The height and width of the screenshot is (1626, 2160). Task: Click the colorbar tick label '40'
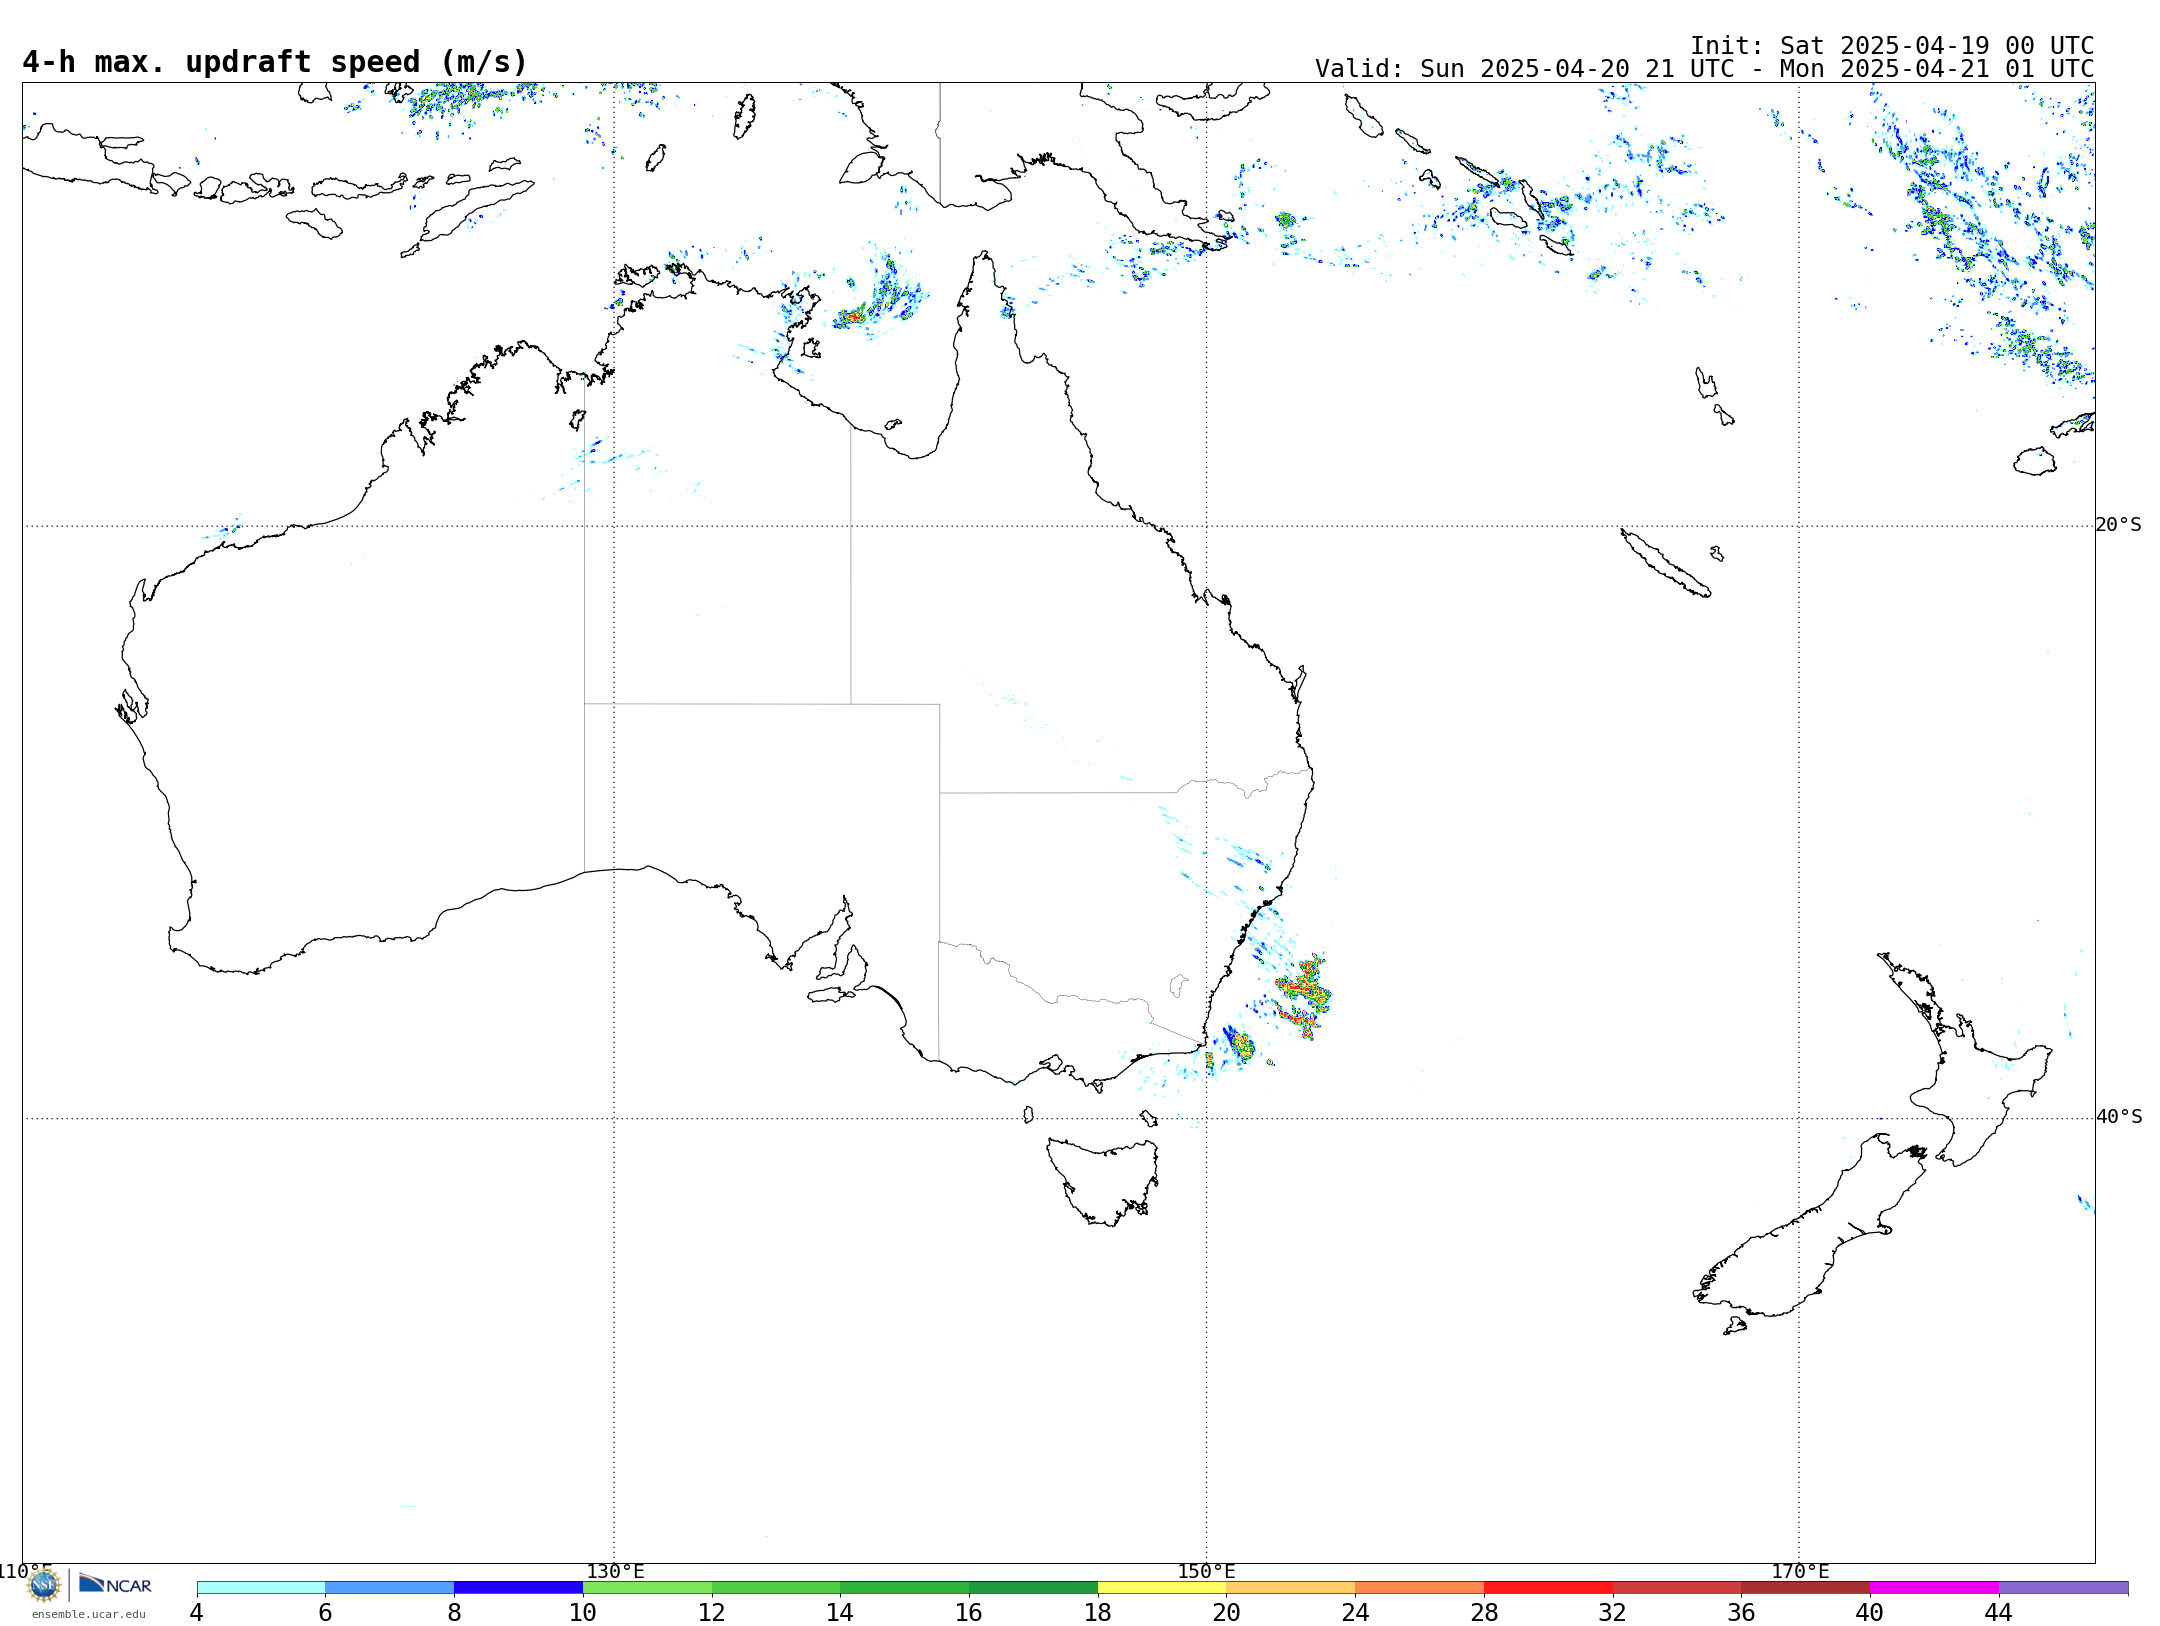tap(1870, 1613)
